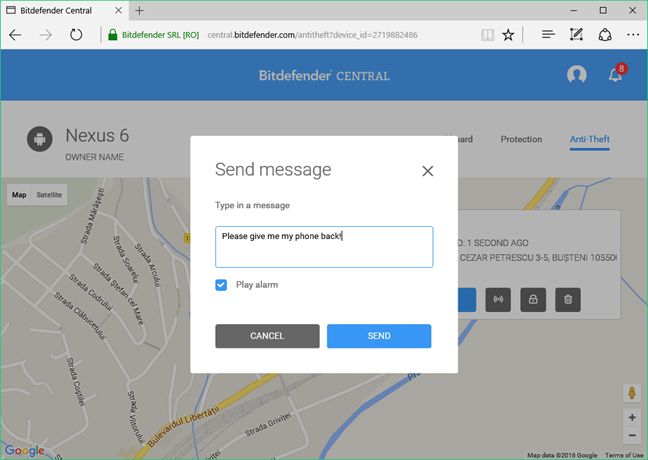The image size is (648, 460).
Task: Click the browser Forward arrow
Action: (45, 35)
